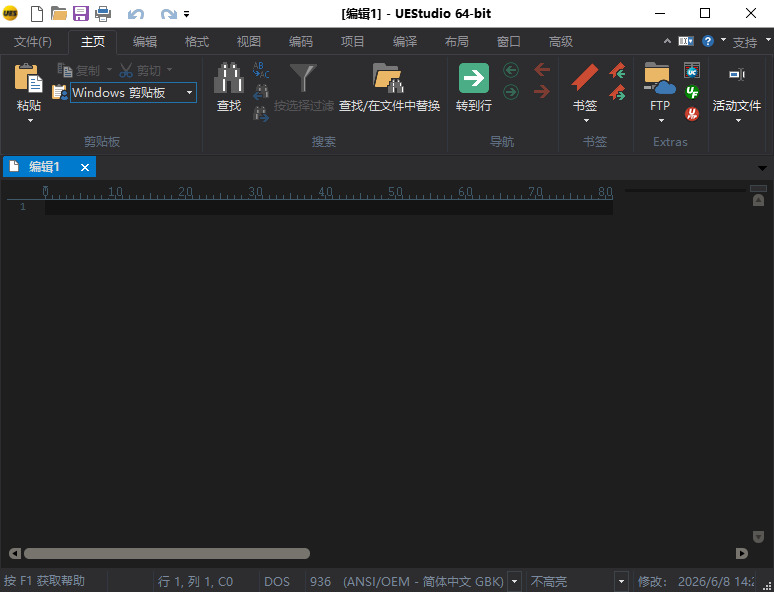
Task: Click New file icon in title bar
Action: pos(37,13)
